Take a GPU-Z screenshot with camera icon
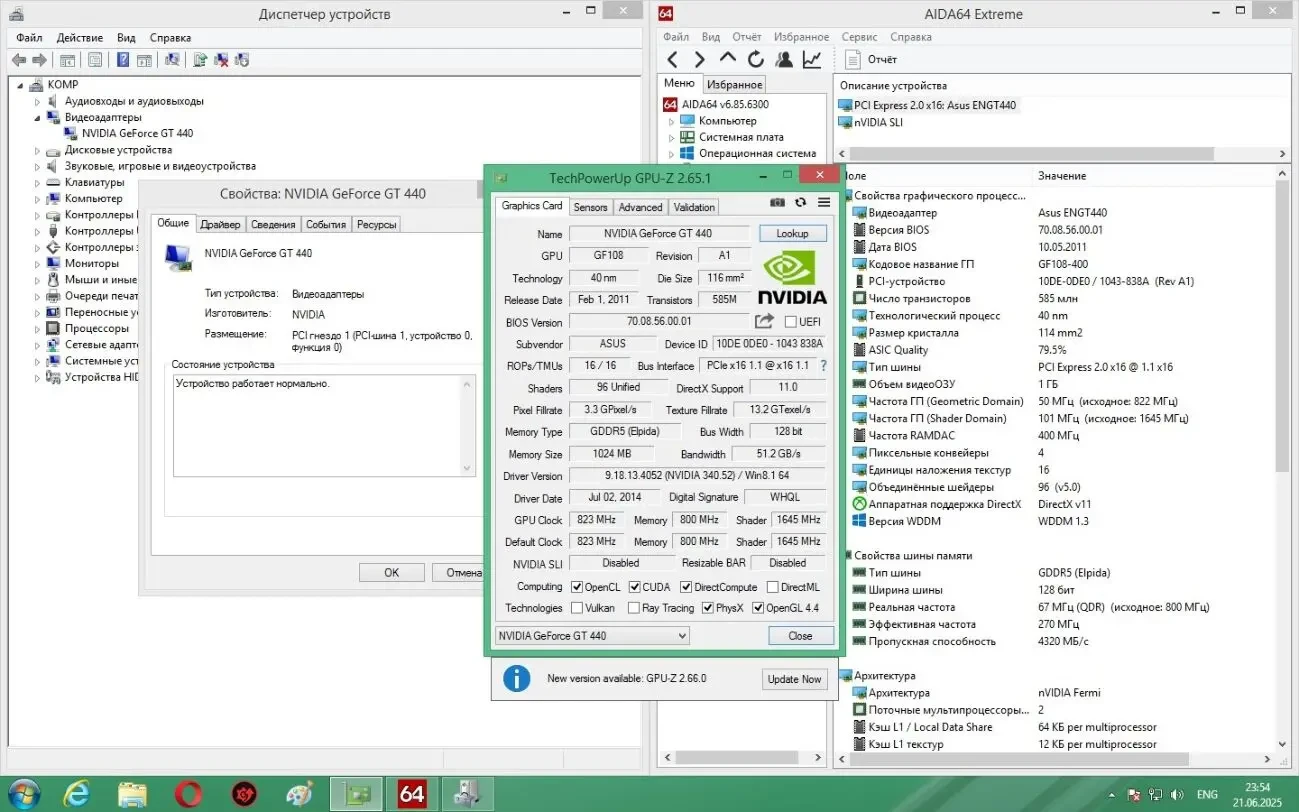Viewport: 1299px width, 812px height. point(778,202)
